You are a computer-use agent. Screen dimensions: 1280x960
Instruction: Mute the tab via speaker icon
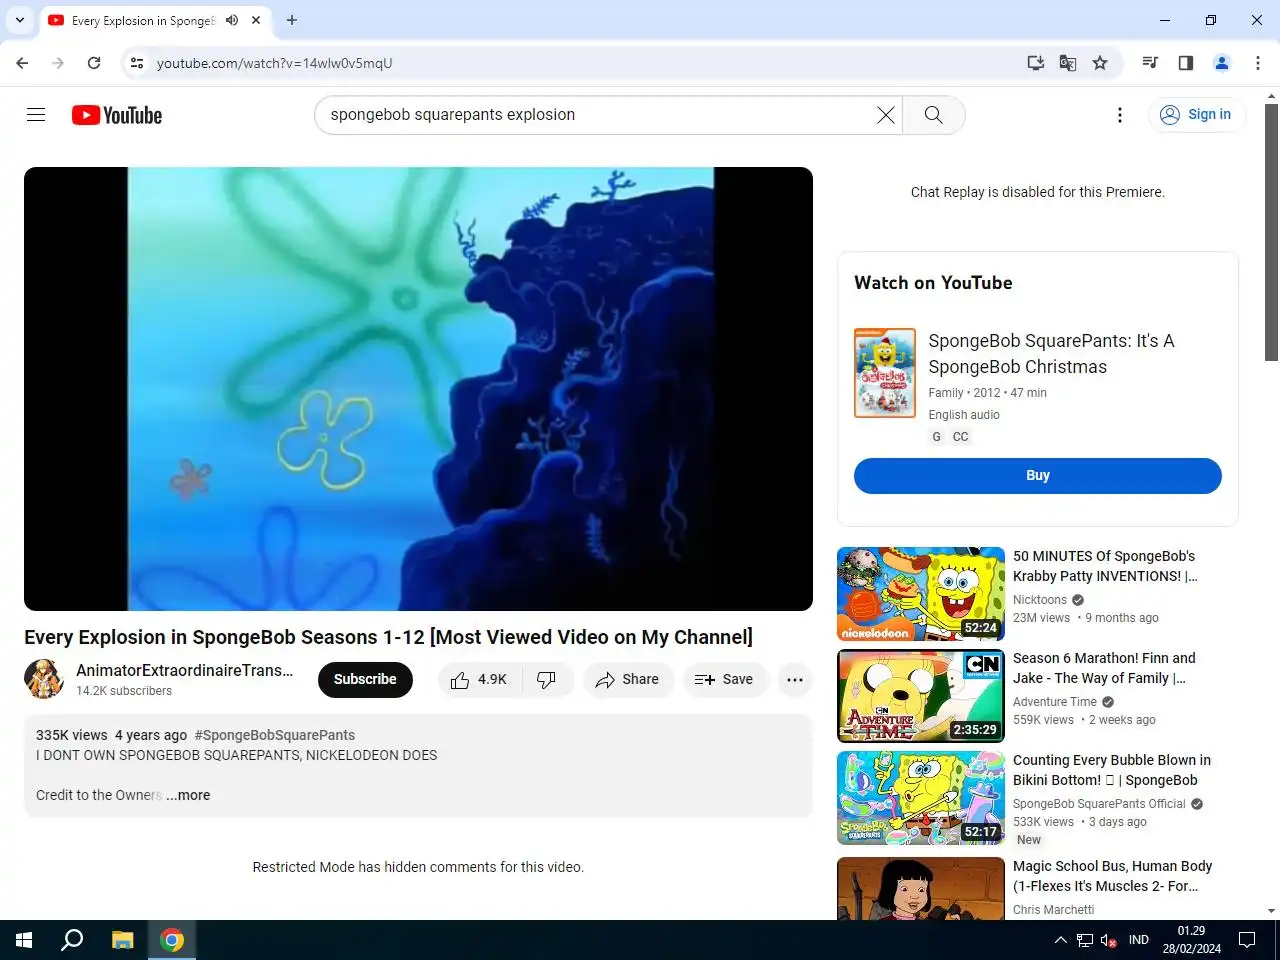point(232,20)
